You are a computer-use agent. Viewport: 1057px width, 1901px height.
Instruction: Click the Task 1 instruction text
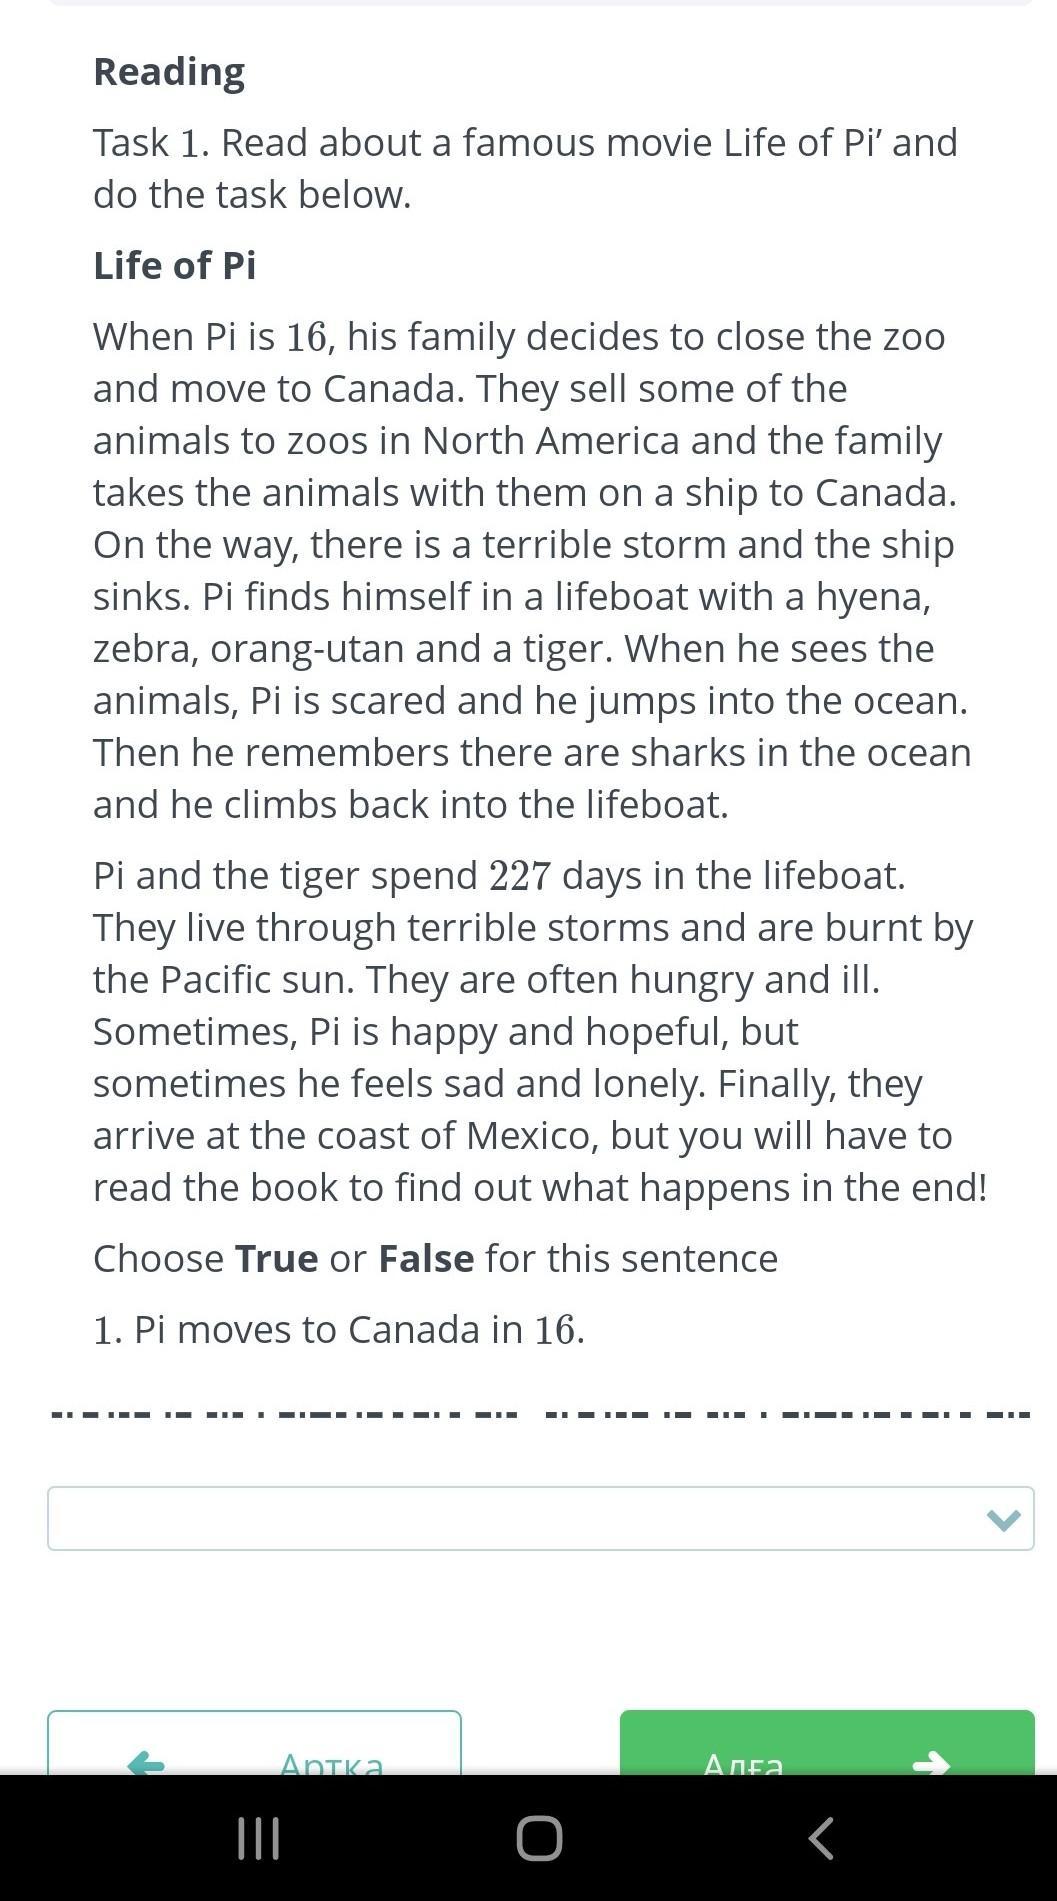(x=525, y=168)
